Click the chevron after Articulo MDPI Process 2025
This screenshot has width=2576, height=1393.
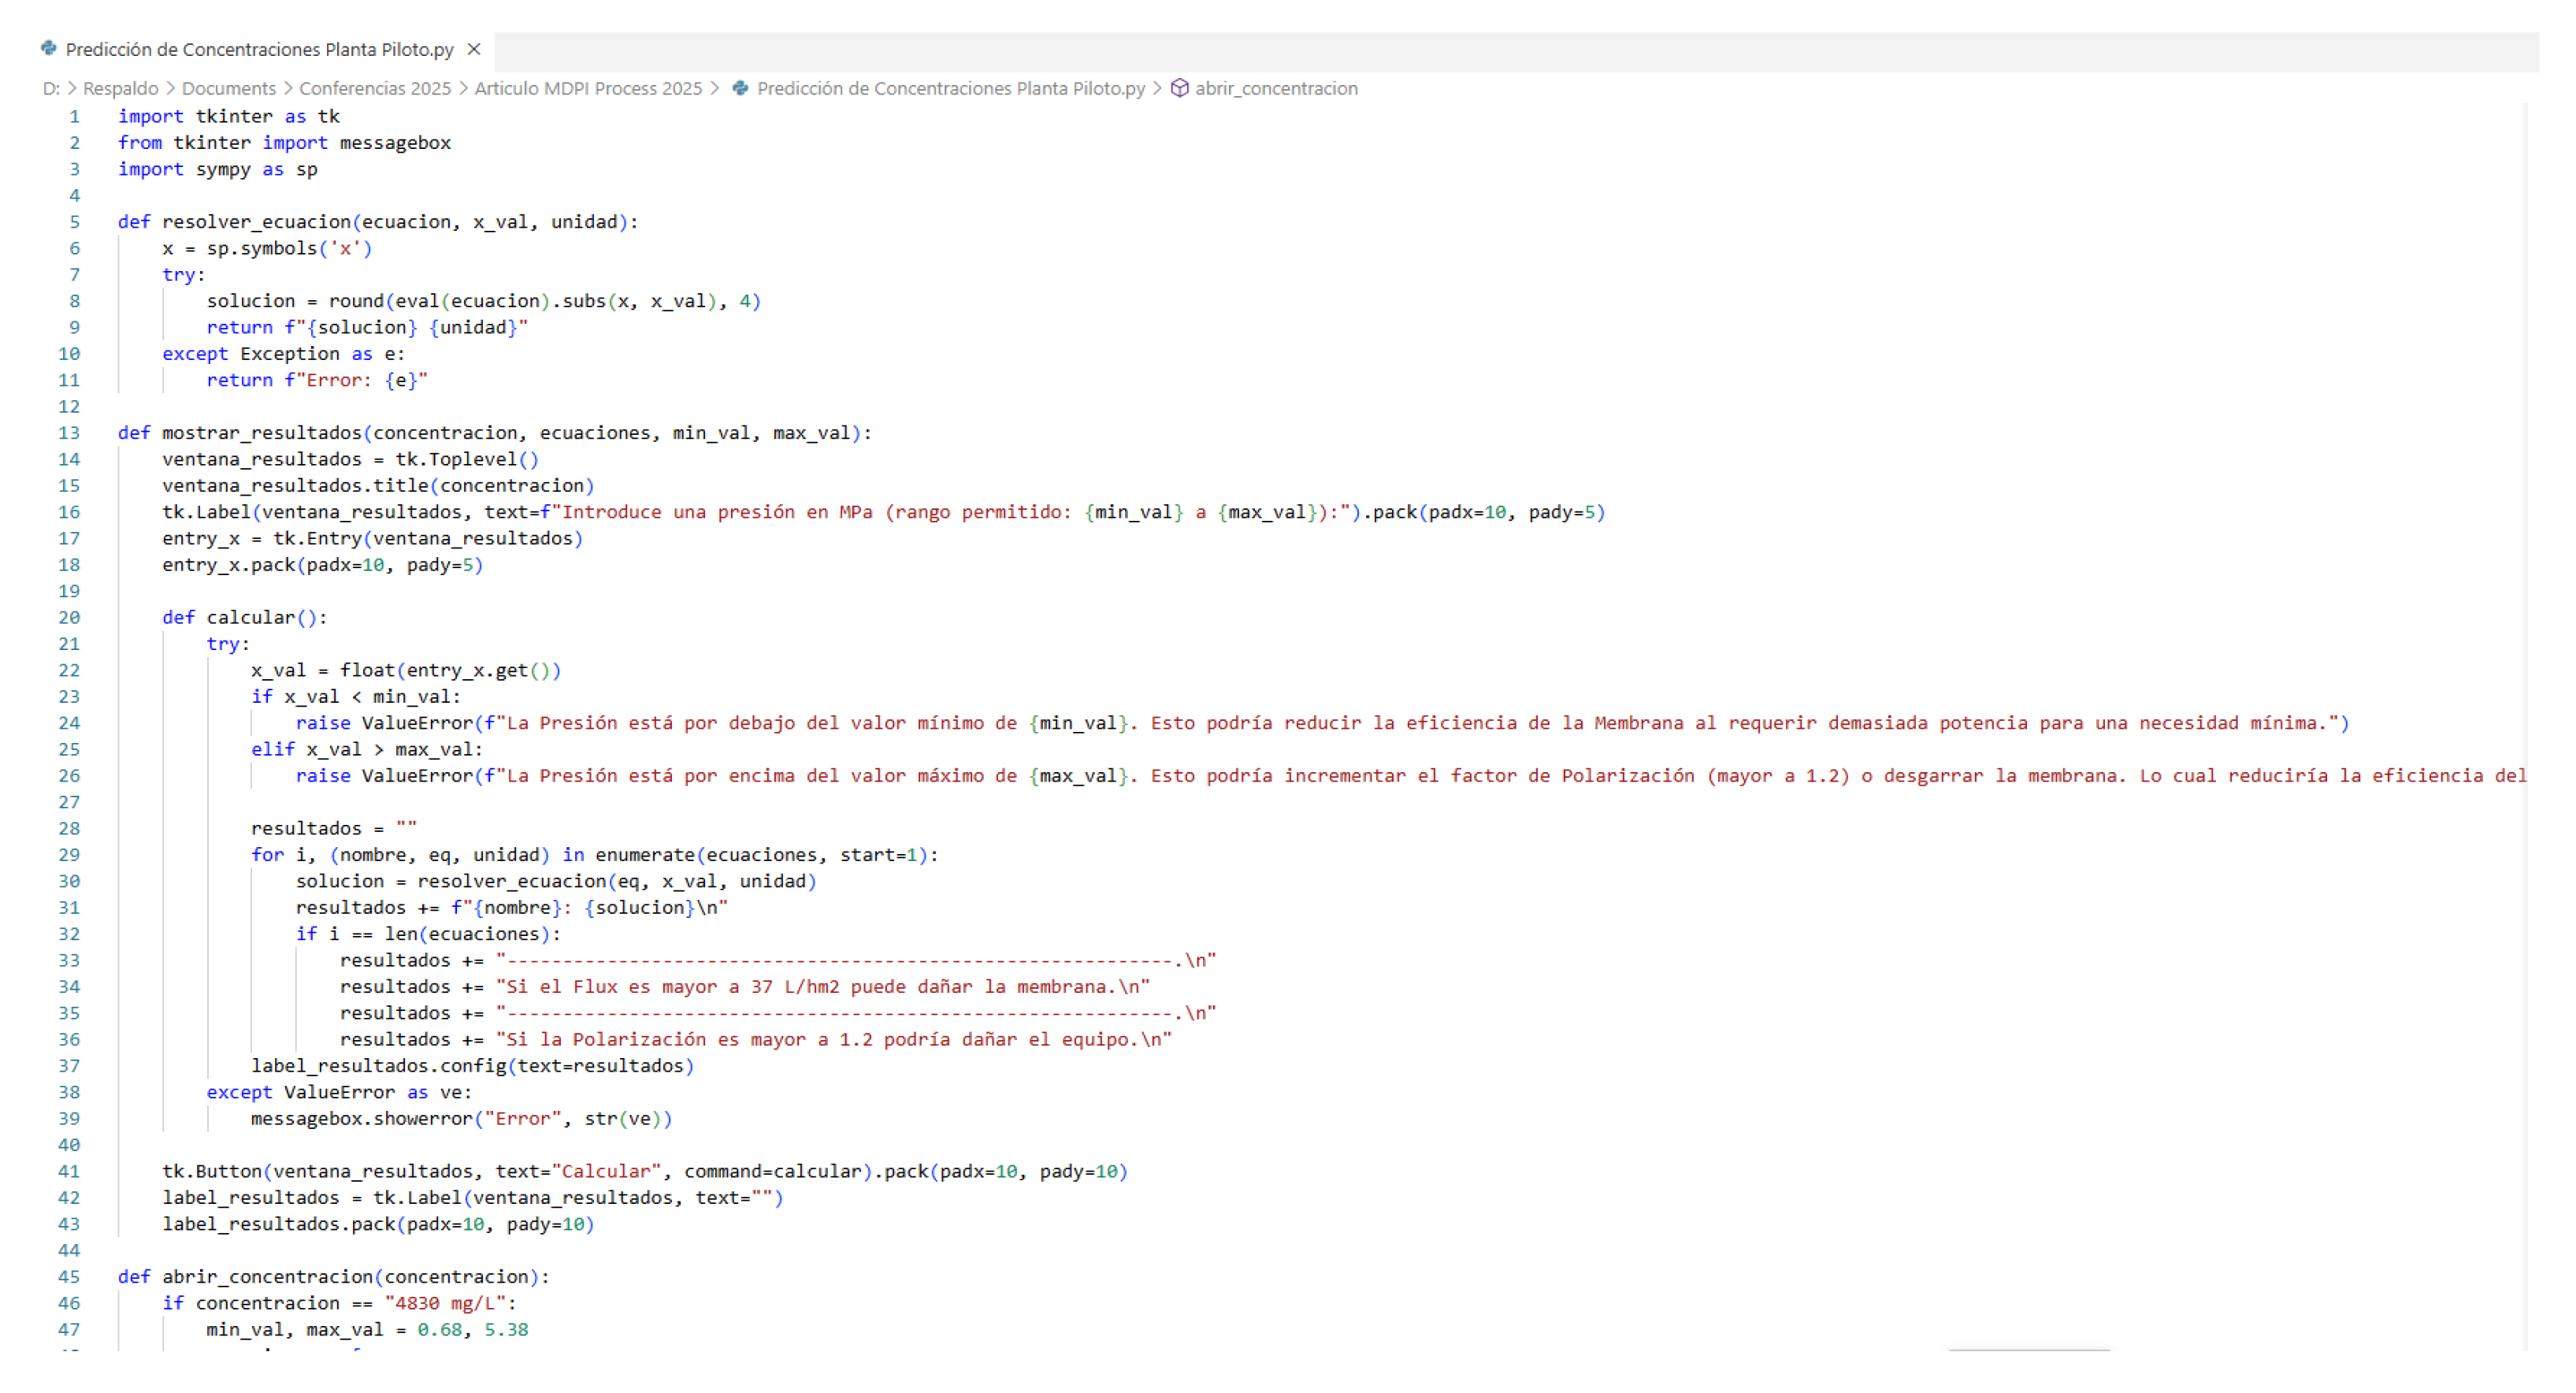715,88
